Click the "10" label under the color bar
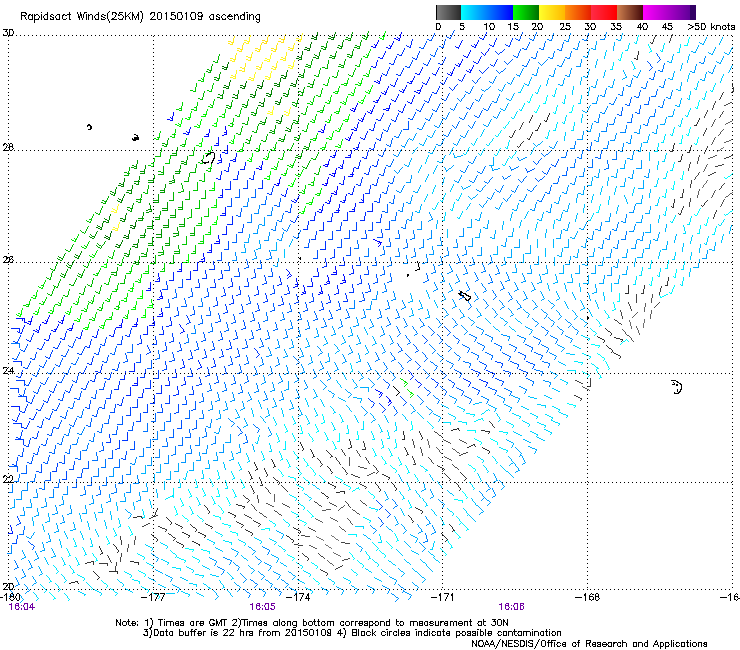740x650 pixels. coord(489,27)
